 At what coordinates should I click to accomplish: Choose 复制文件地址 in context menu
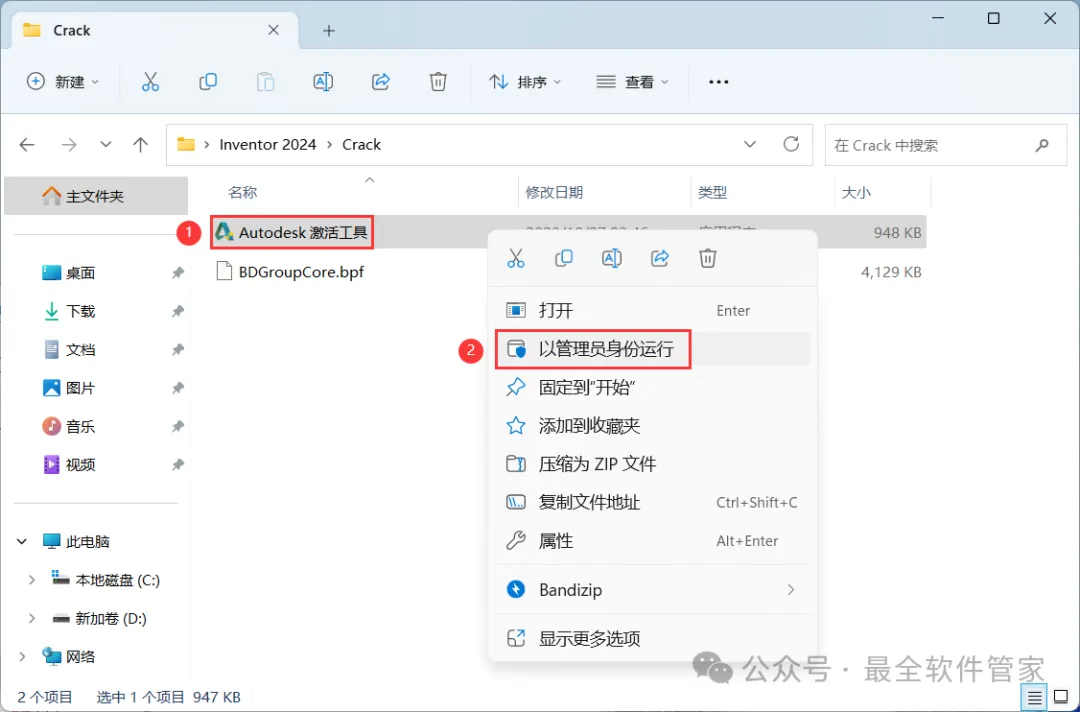click(x=652, y=503)
